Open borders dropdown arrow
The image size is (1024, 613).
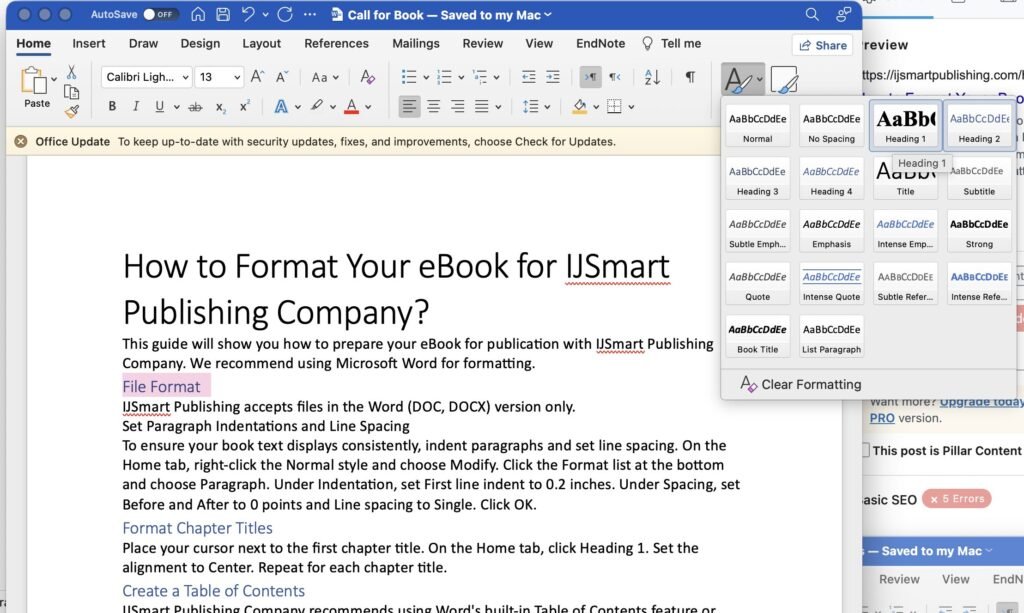(x=631, y=106)
